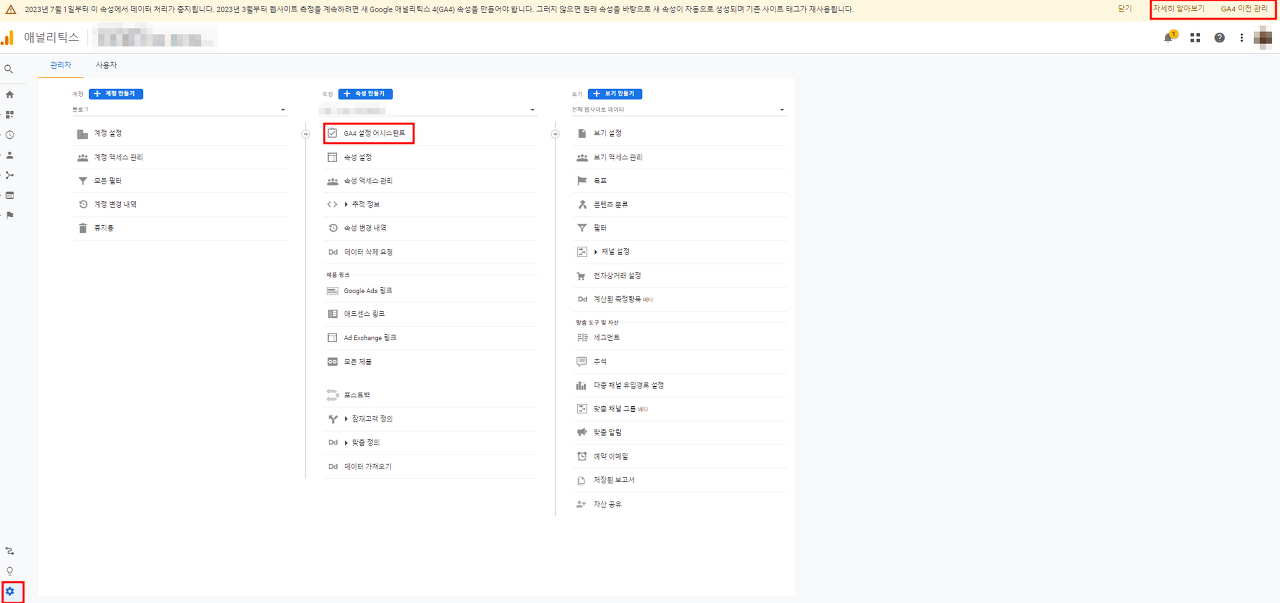
Task: Open the Admin gear icon
Action: click(10, 591)
